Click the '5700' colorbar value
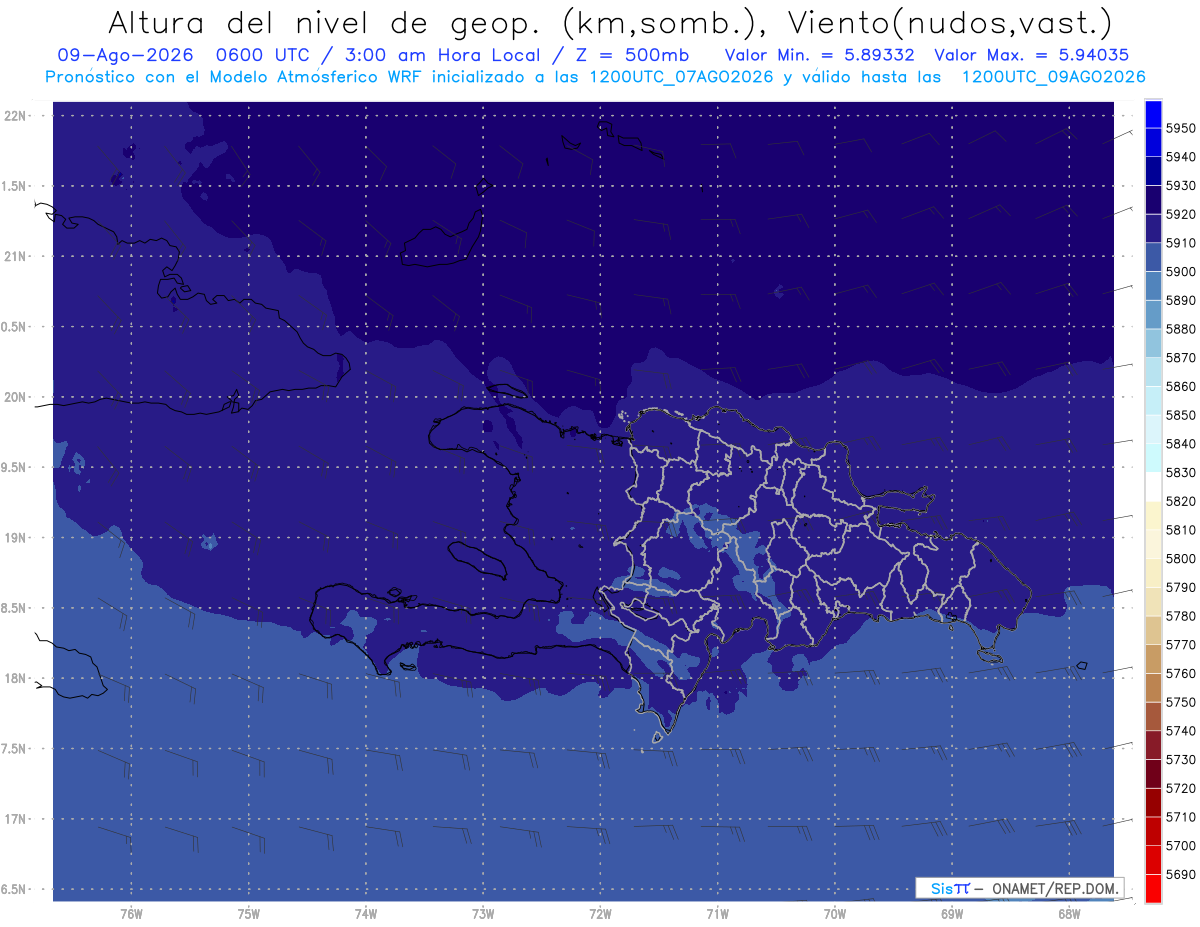 coord(1181,846)
